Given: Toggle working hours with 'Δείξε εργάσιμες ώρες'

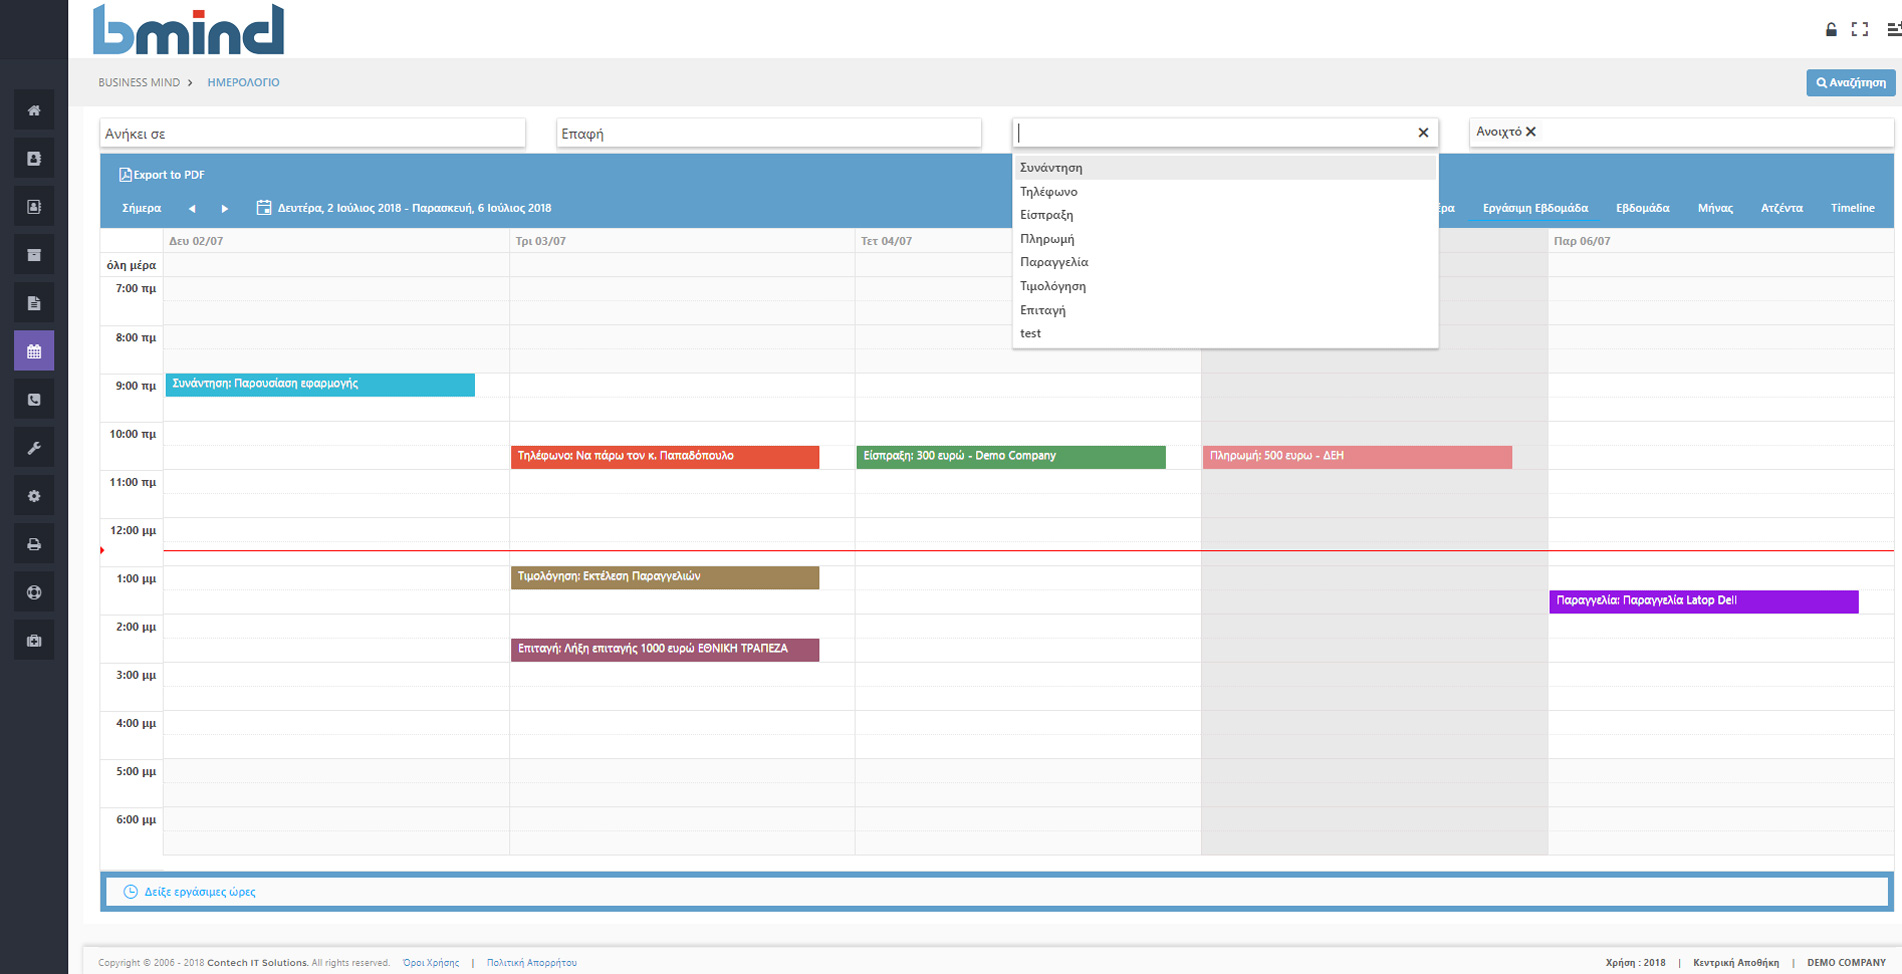Looking at the screenshot, I should [199, 892].
